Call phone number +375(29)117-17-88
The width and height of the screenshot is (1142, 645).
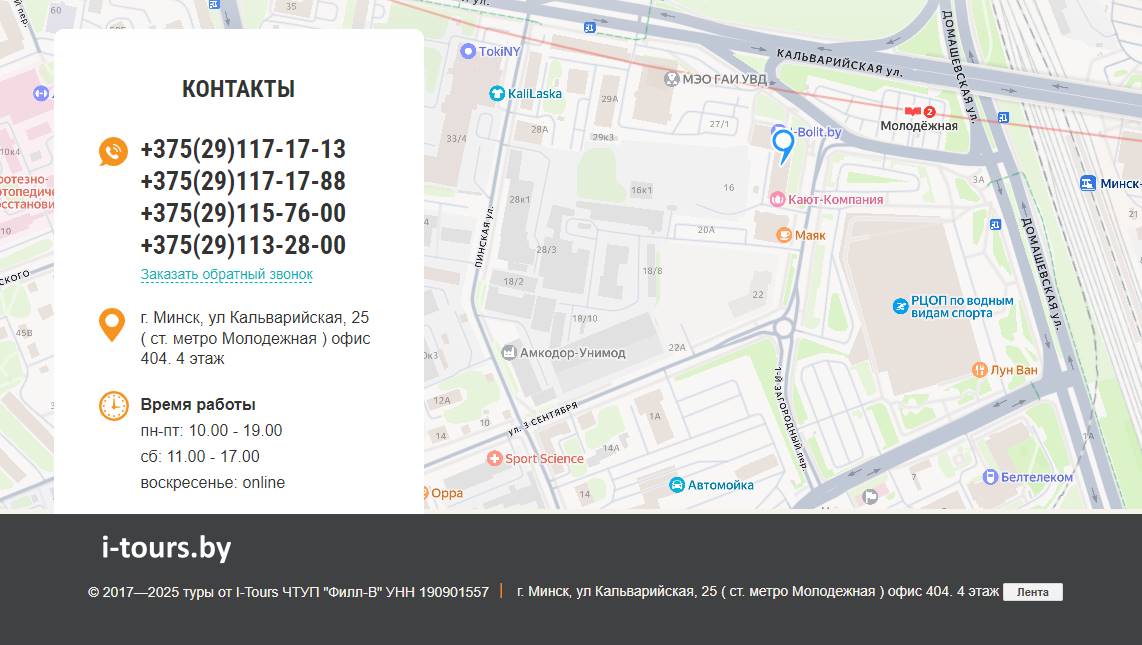click(x=243, y=181)
